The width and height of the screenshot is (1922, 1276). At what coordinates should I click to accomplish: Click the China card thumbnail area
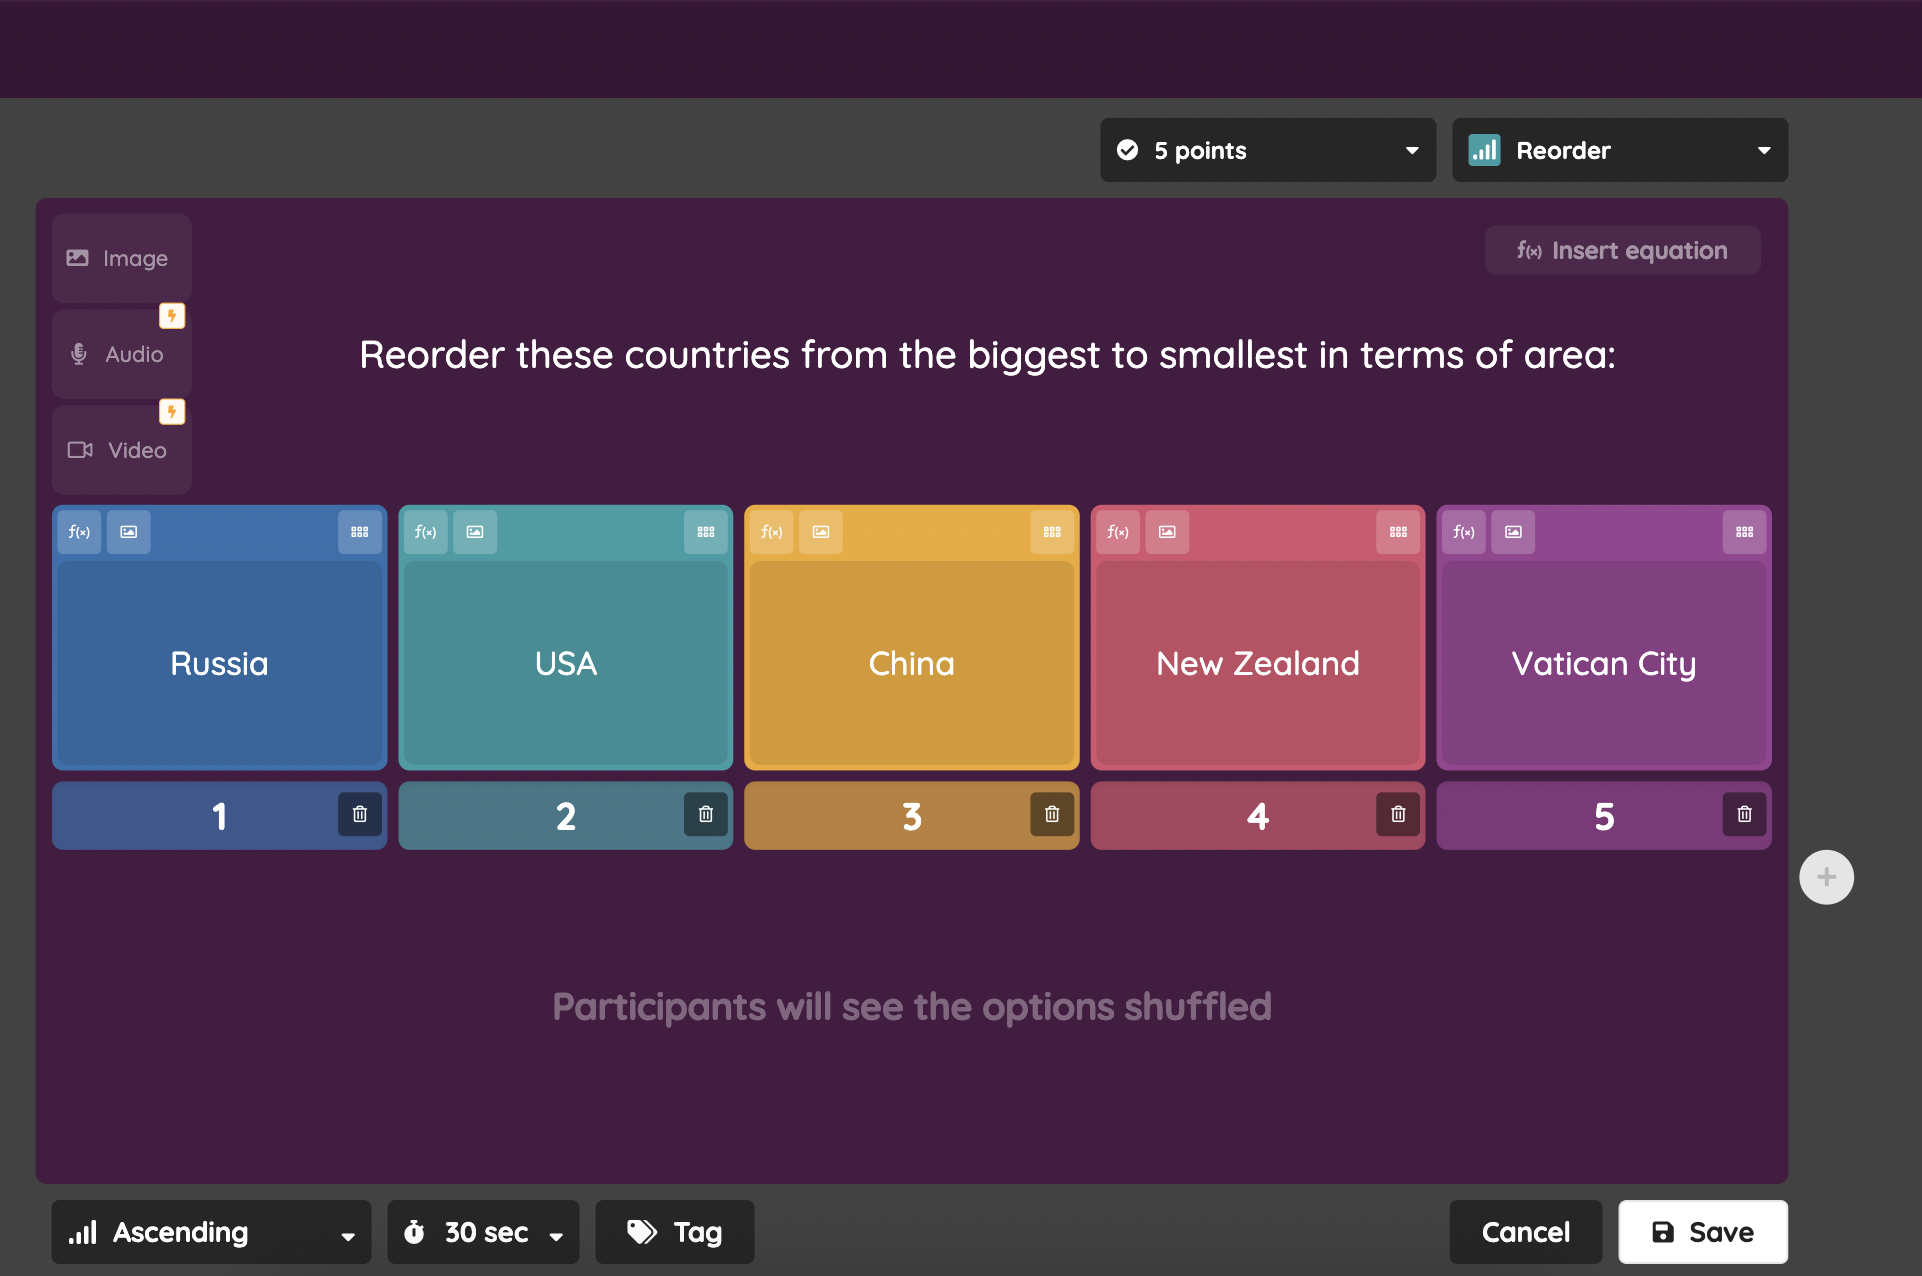click(820, 531)
